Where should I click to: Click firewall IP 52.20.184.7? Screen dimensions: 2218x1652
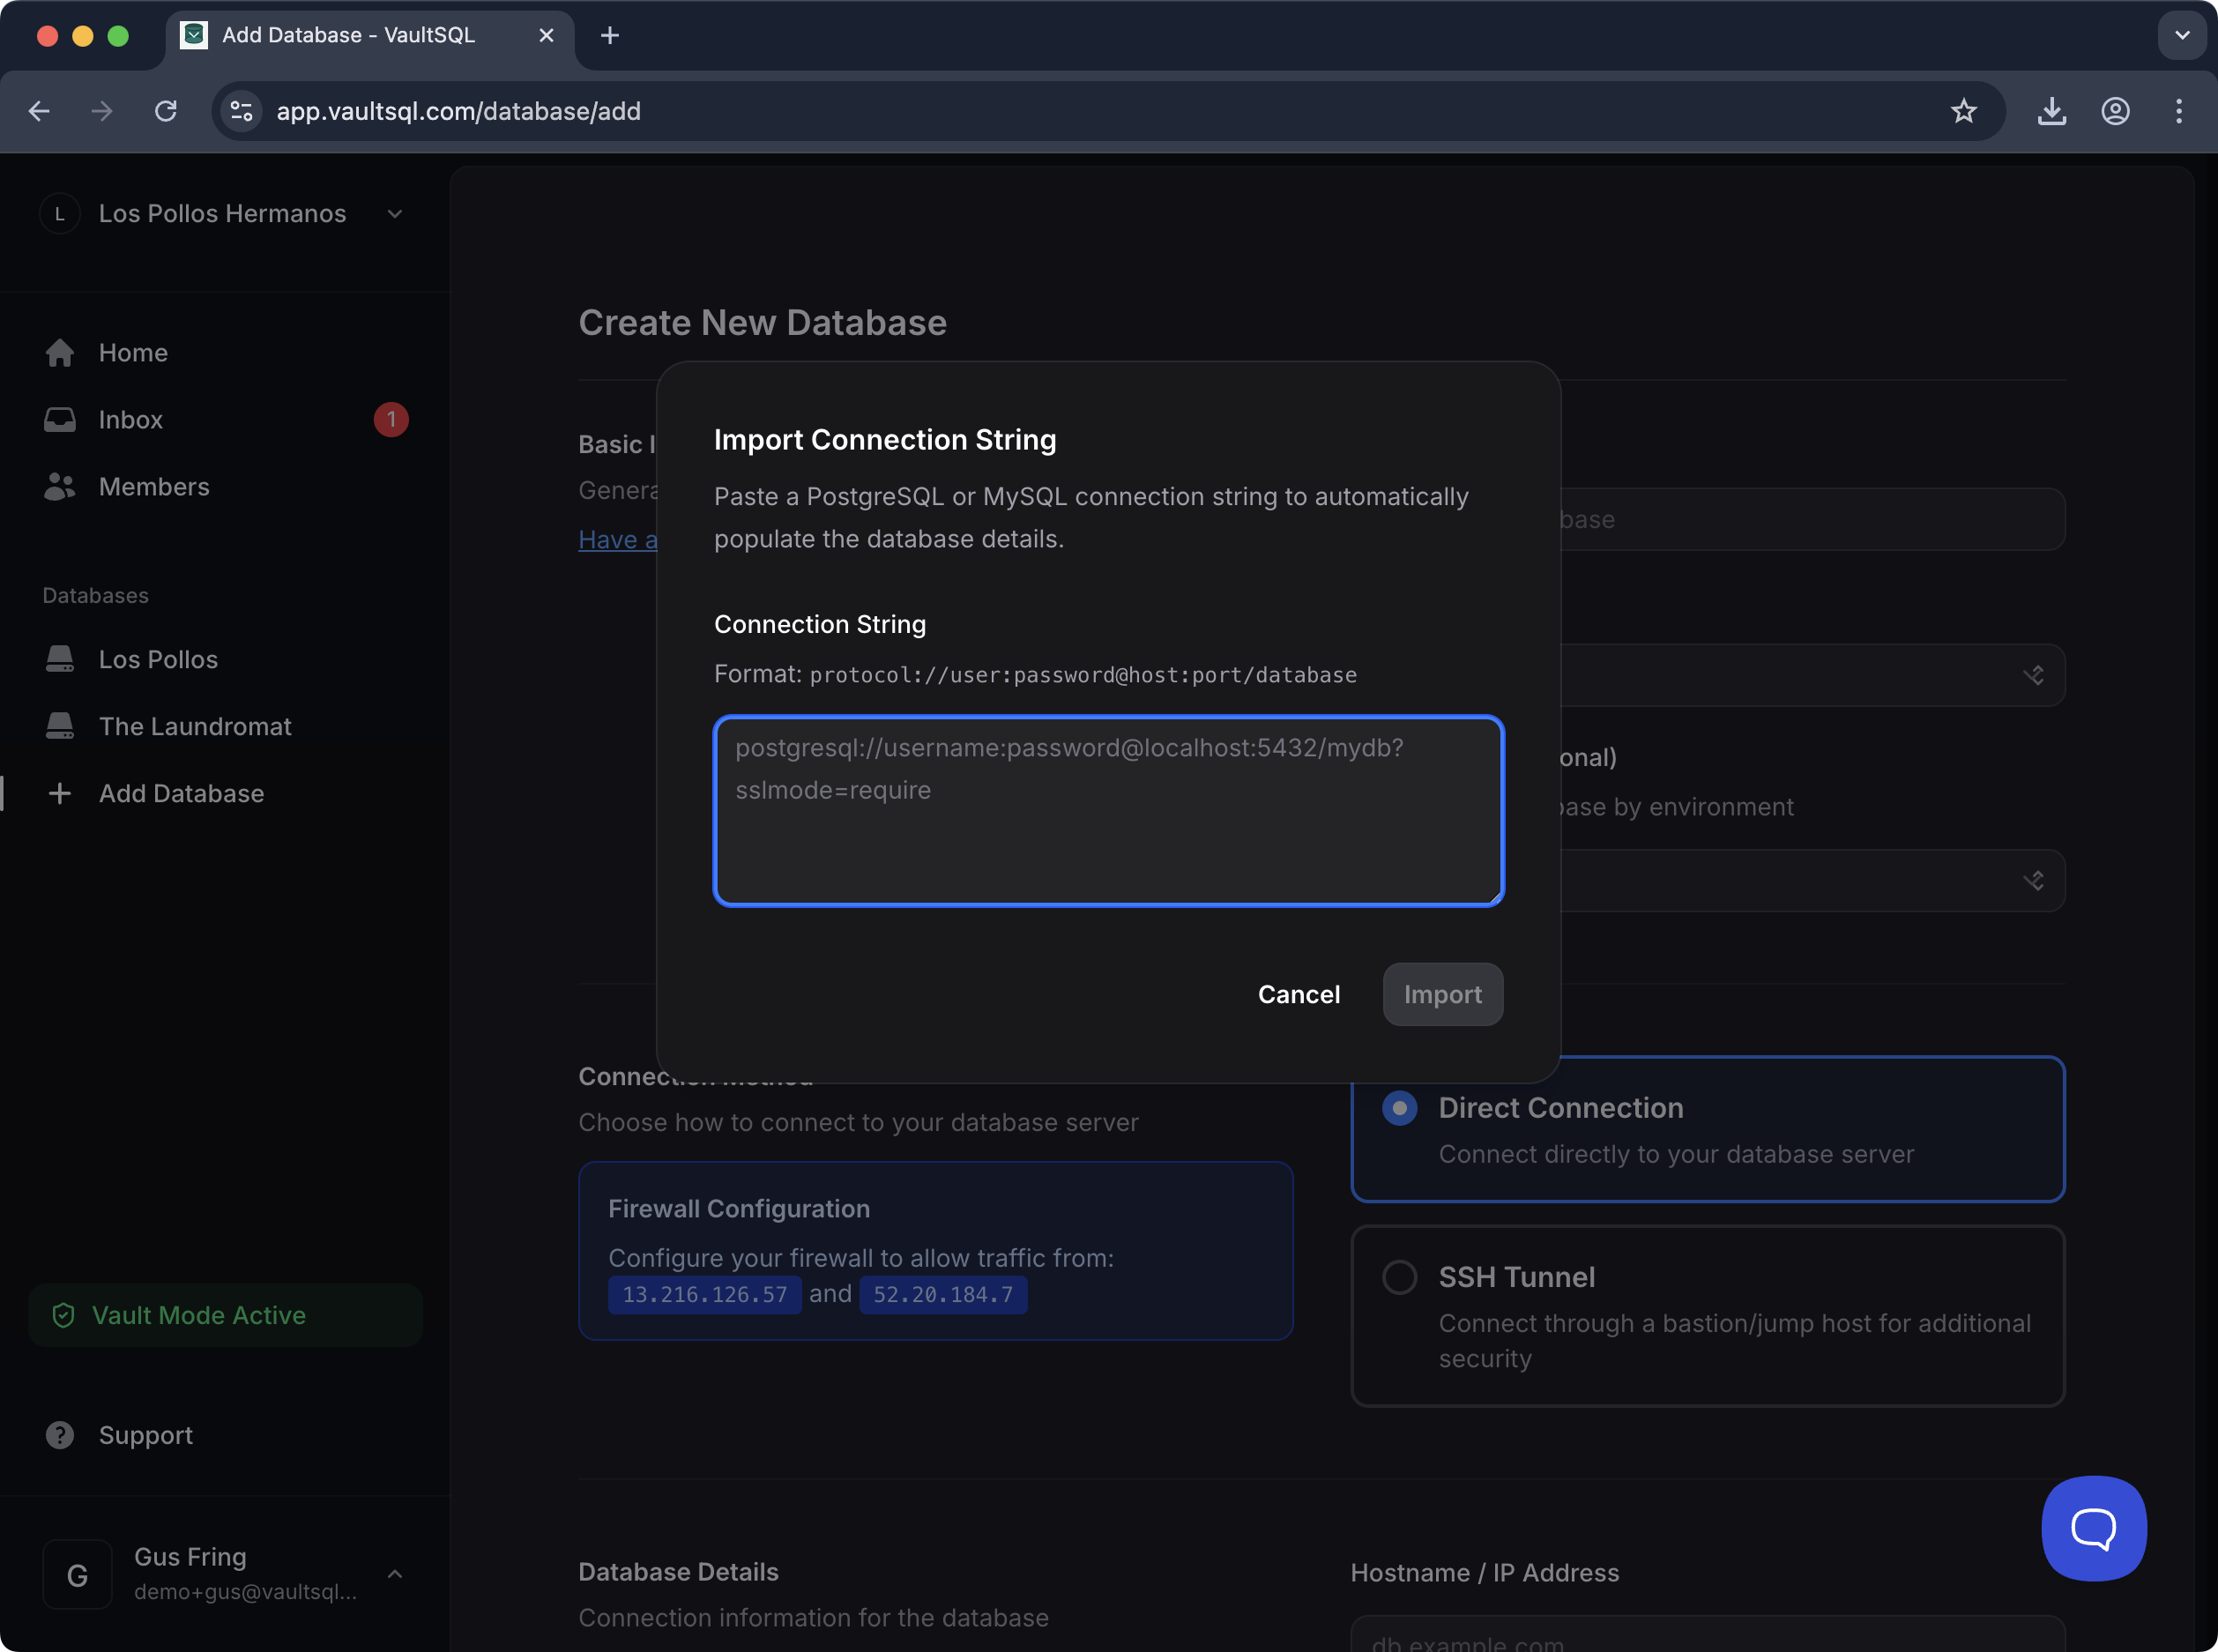click(x=943, y=1294)
